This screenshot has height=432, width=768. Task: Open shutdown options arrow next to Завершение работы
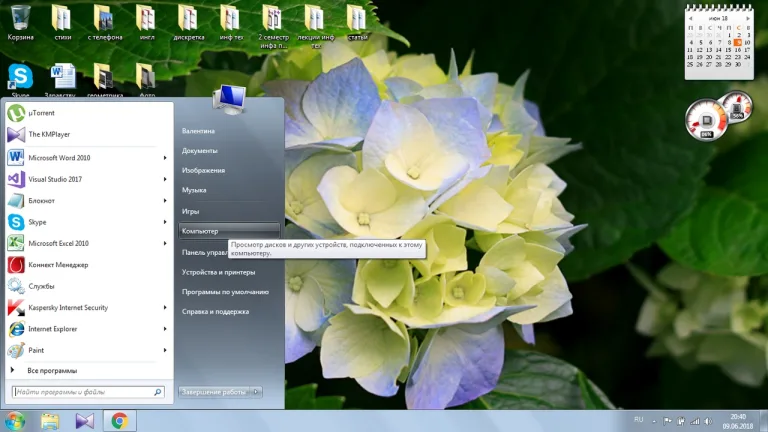coord(256,392)
